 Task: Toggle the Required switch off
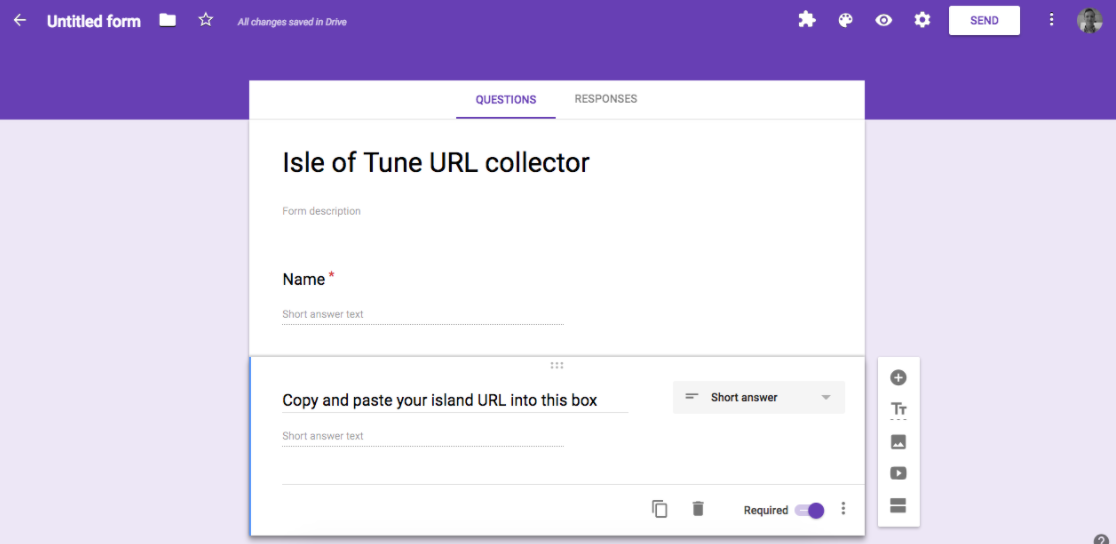click(x=809, y=511)
